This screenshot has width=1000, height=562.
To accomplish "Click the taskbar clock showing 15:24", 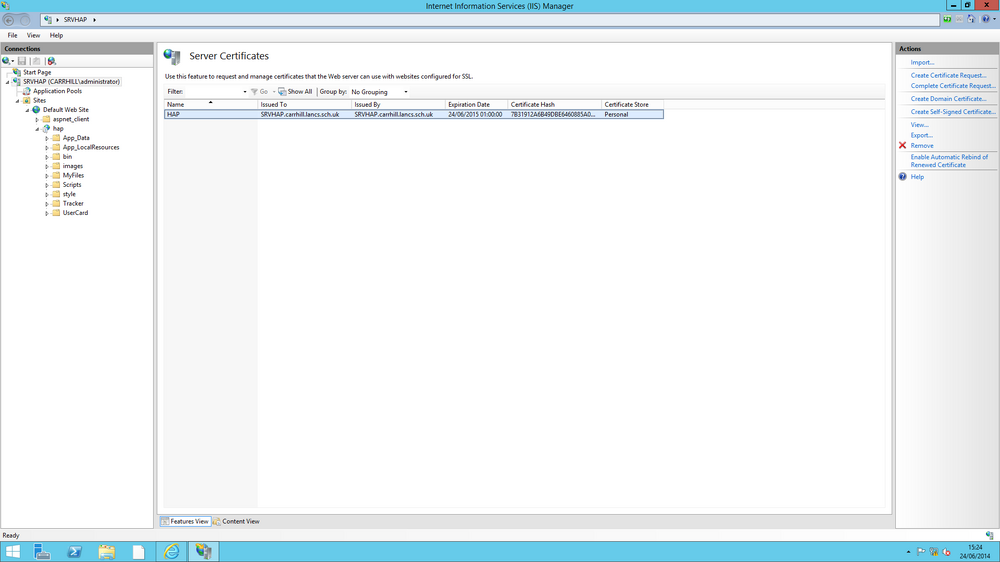I will point(975,552).
